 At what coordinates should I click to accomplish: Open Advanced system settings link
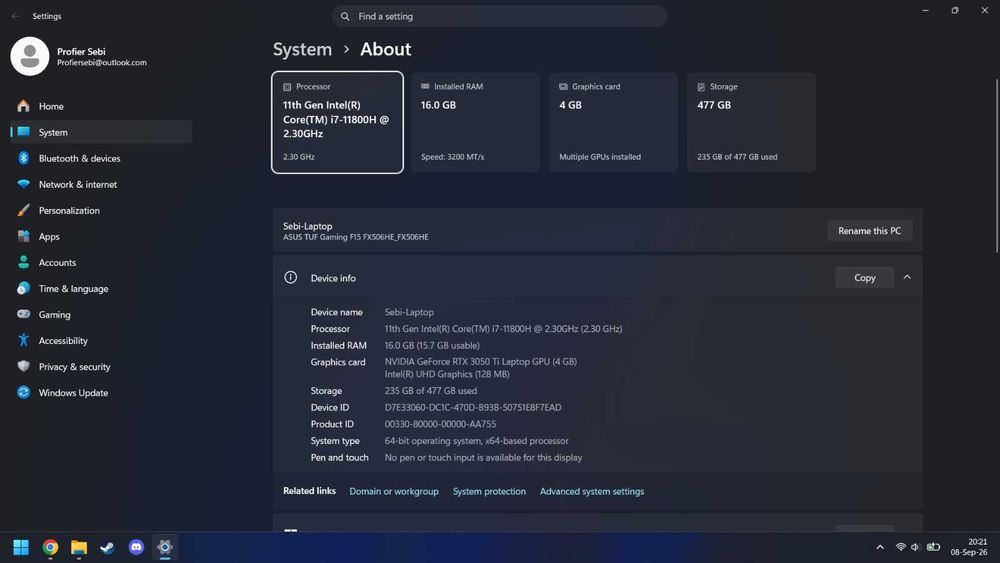(x=592, y=491)
